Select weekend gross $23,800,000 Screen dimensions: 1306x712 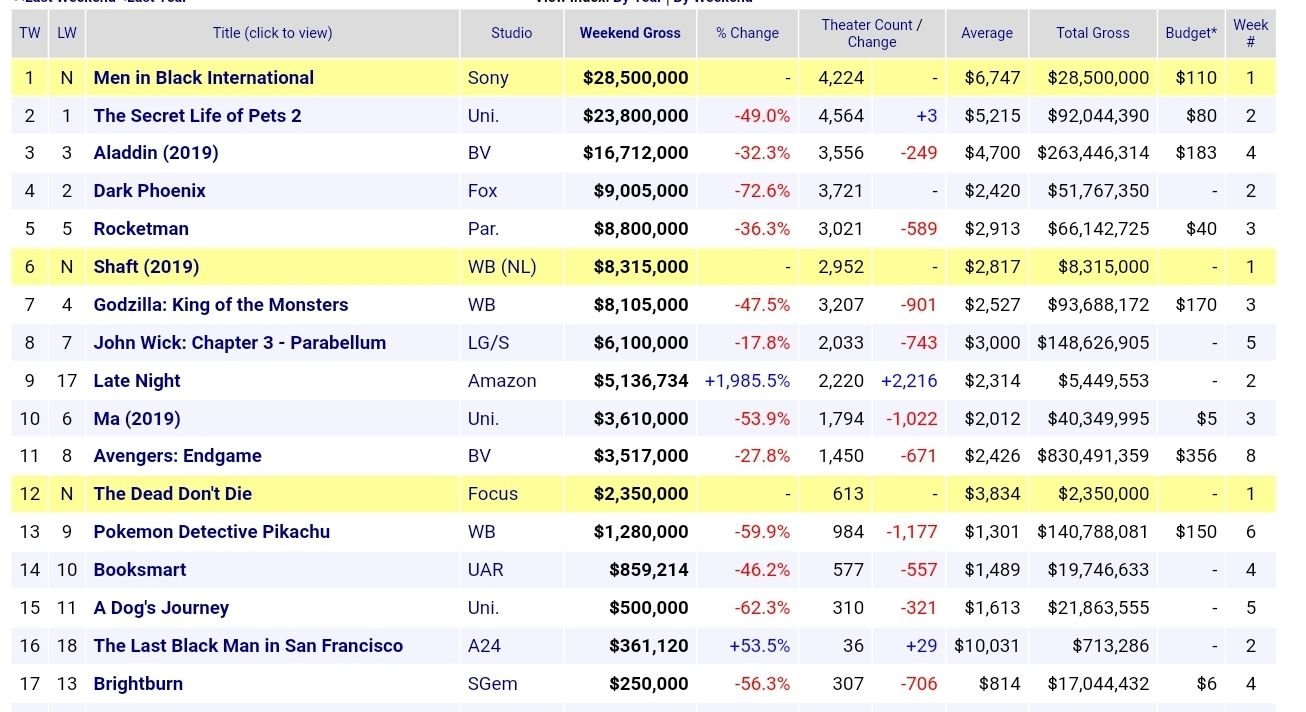[635, 116]
